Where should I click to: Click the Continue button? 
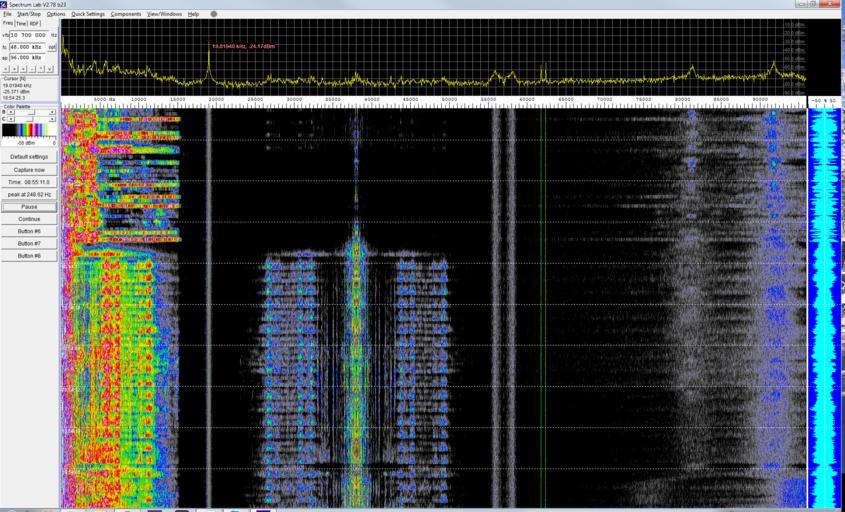(x=29, y=219)
